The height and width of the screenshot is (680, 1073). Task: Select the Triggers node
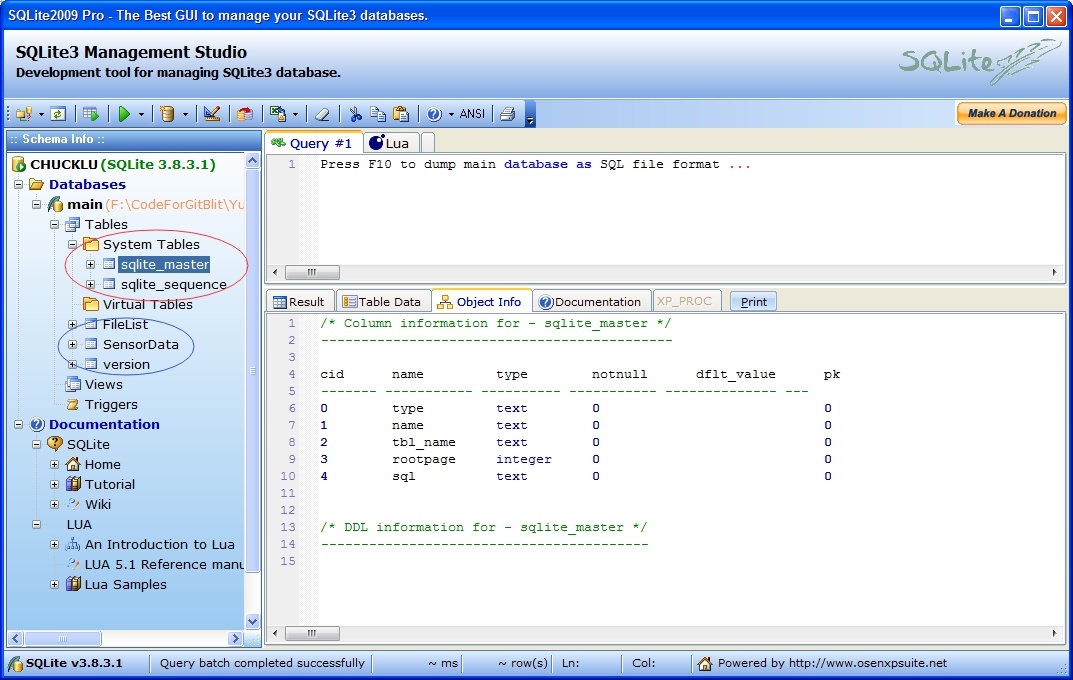(111, 404)
